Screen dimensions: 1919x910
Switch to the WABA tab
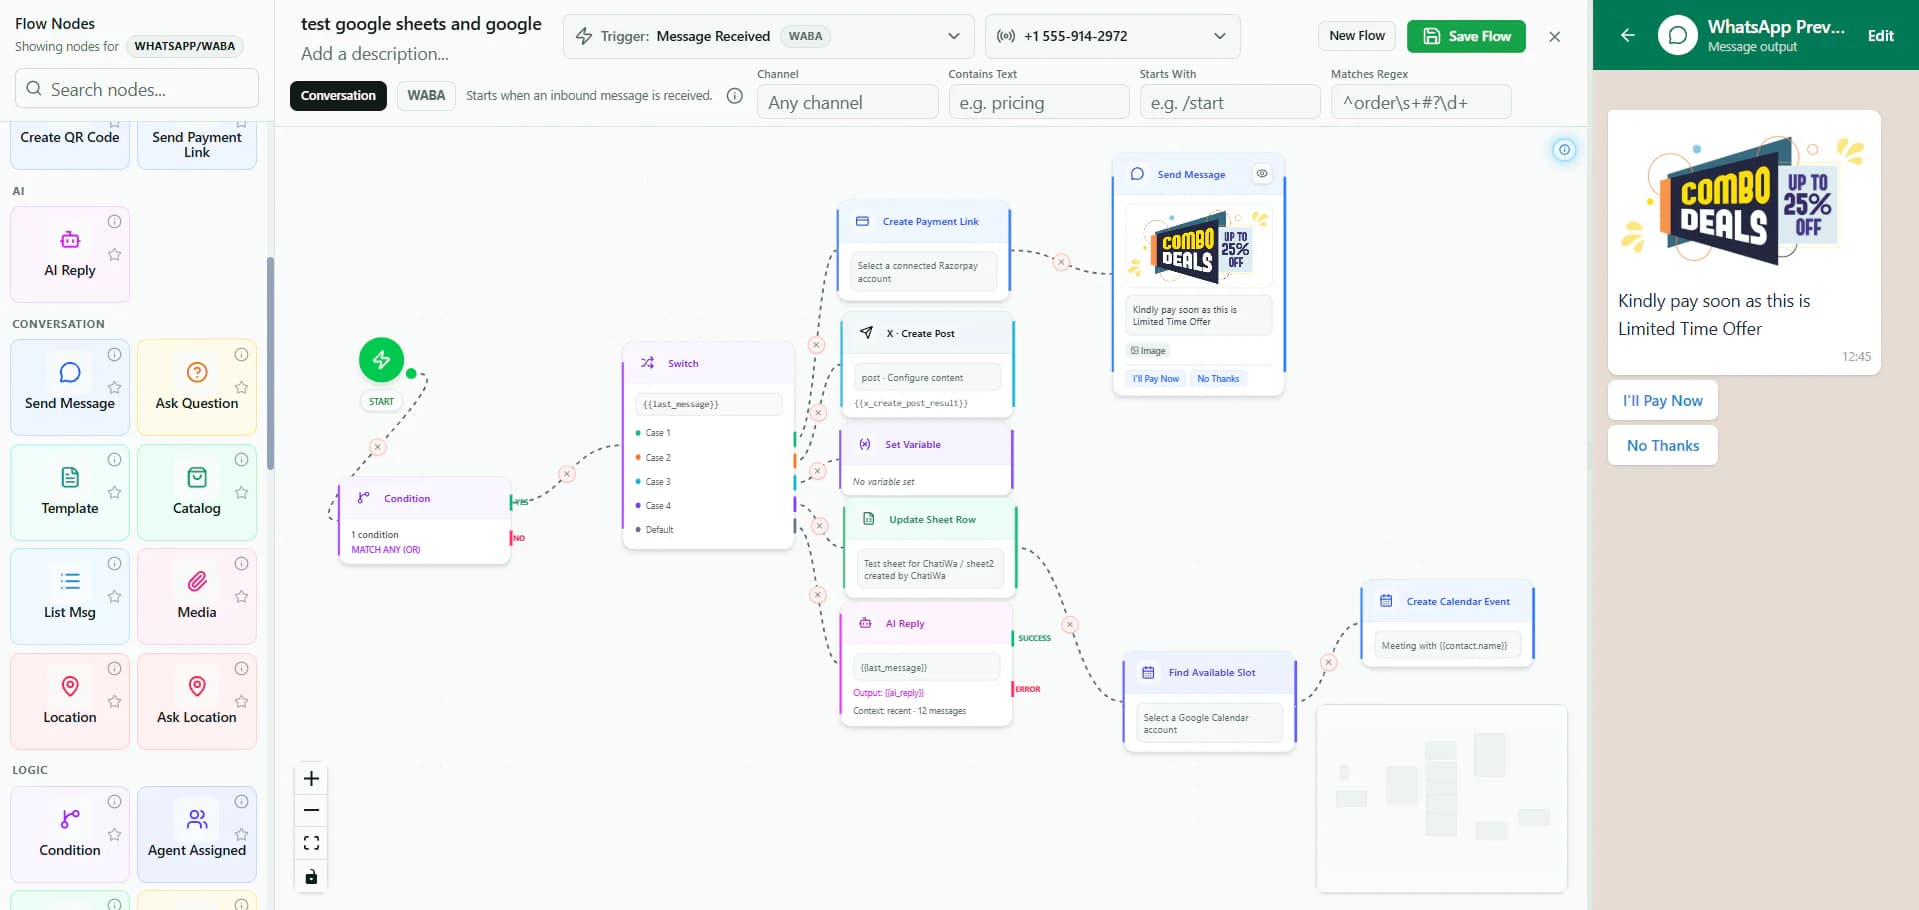[x=426, y=96]
